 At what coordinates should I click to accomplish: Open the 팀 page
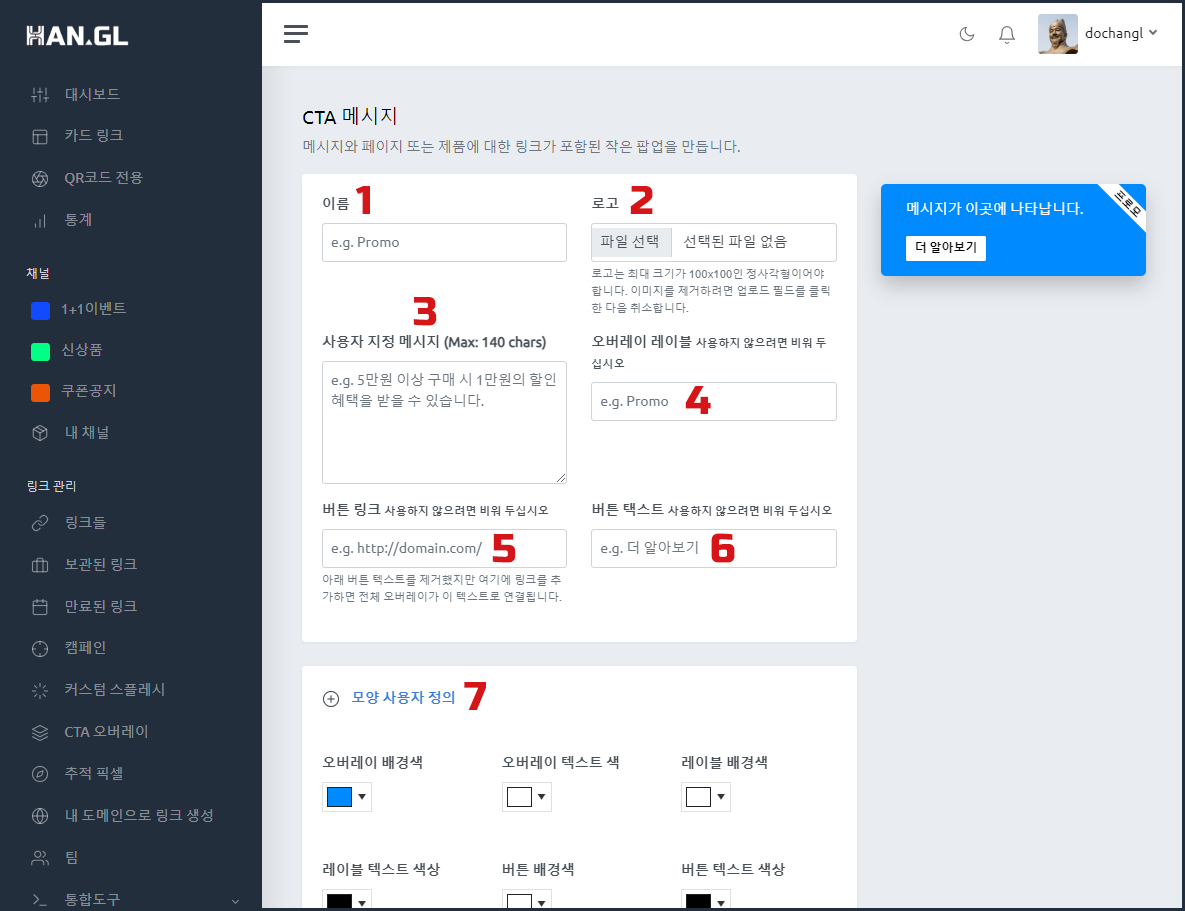coord(71,857)
